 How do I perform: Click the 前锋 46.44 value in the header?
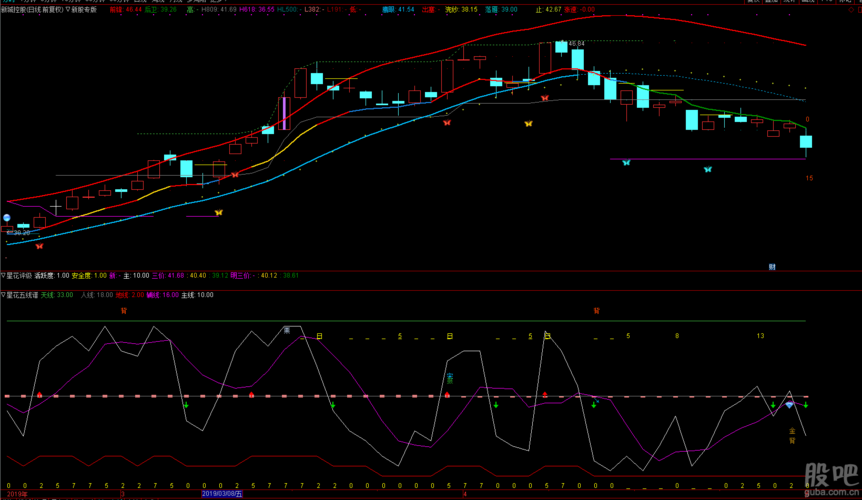point(126,9)
